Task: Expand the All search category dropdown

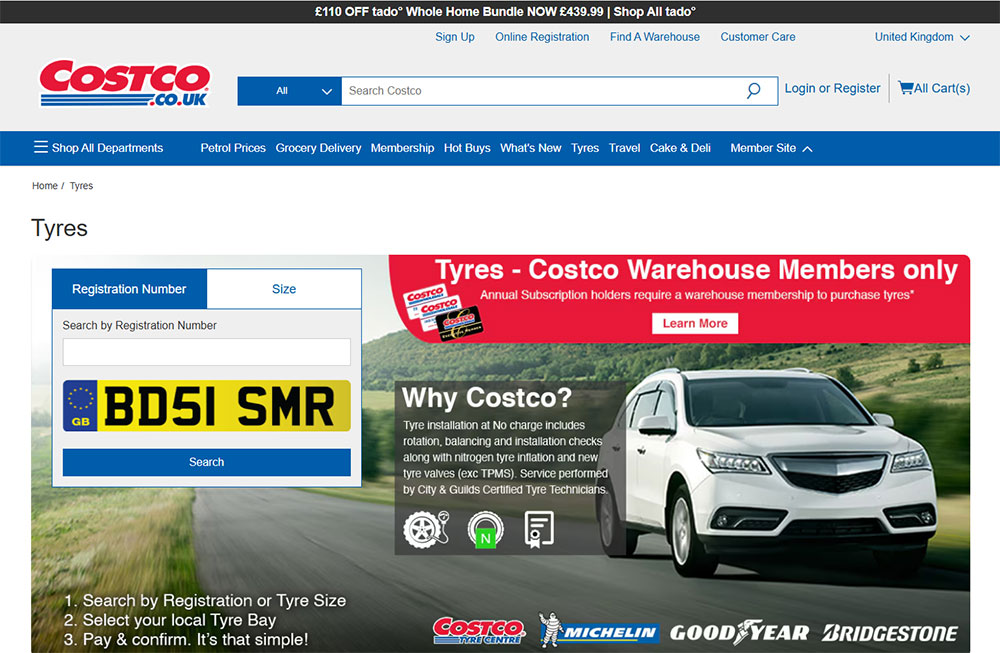Action: (x=290, y=91)
